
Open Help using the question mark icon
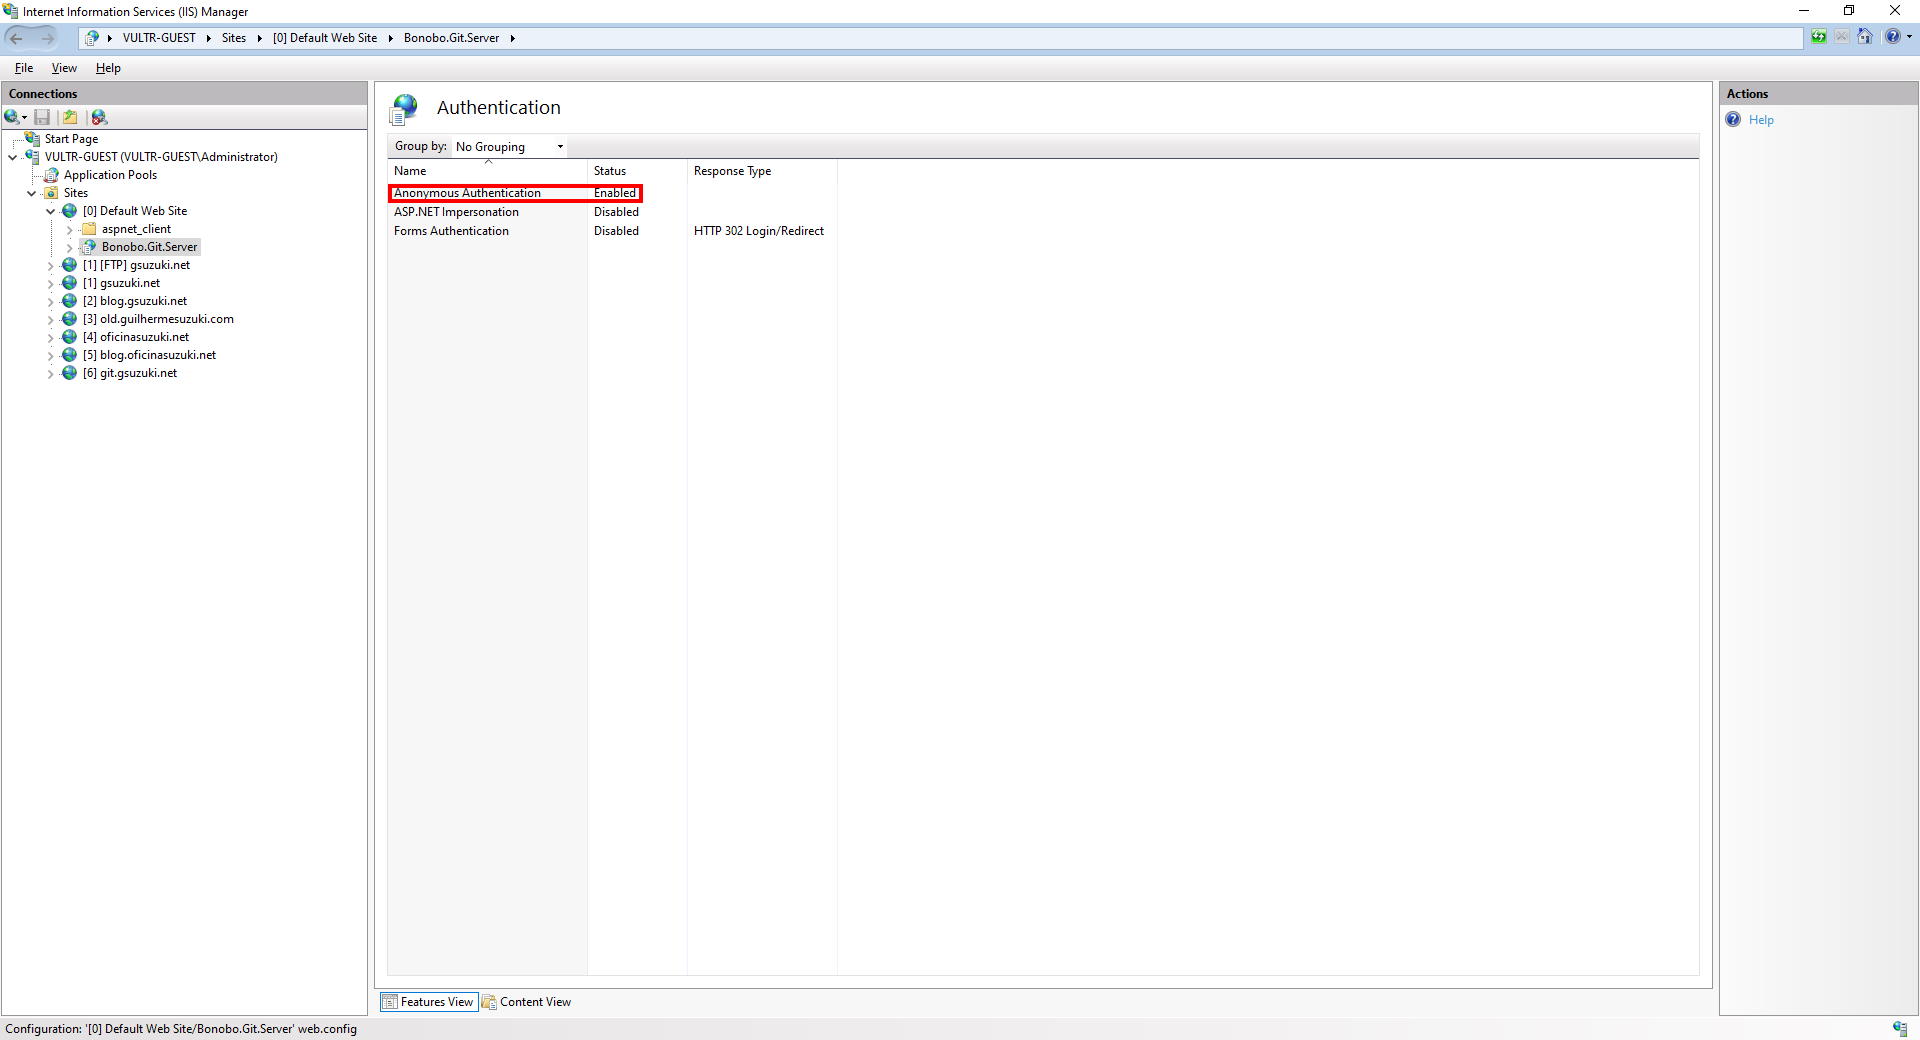(x=1892, y=37)
